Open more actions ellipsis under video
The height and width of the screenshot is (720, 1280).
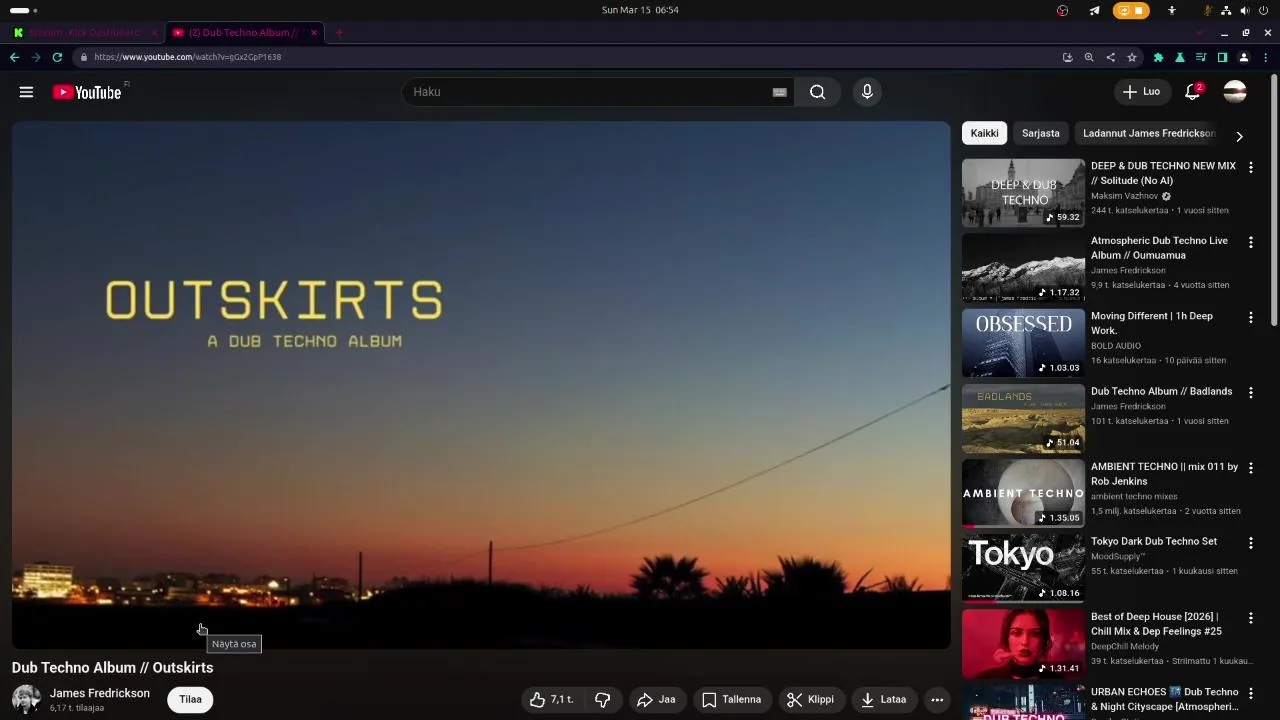point(937,700)
